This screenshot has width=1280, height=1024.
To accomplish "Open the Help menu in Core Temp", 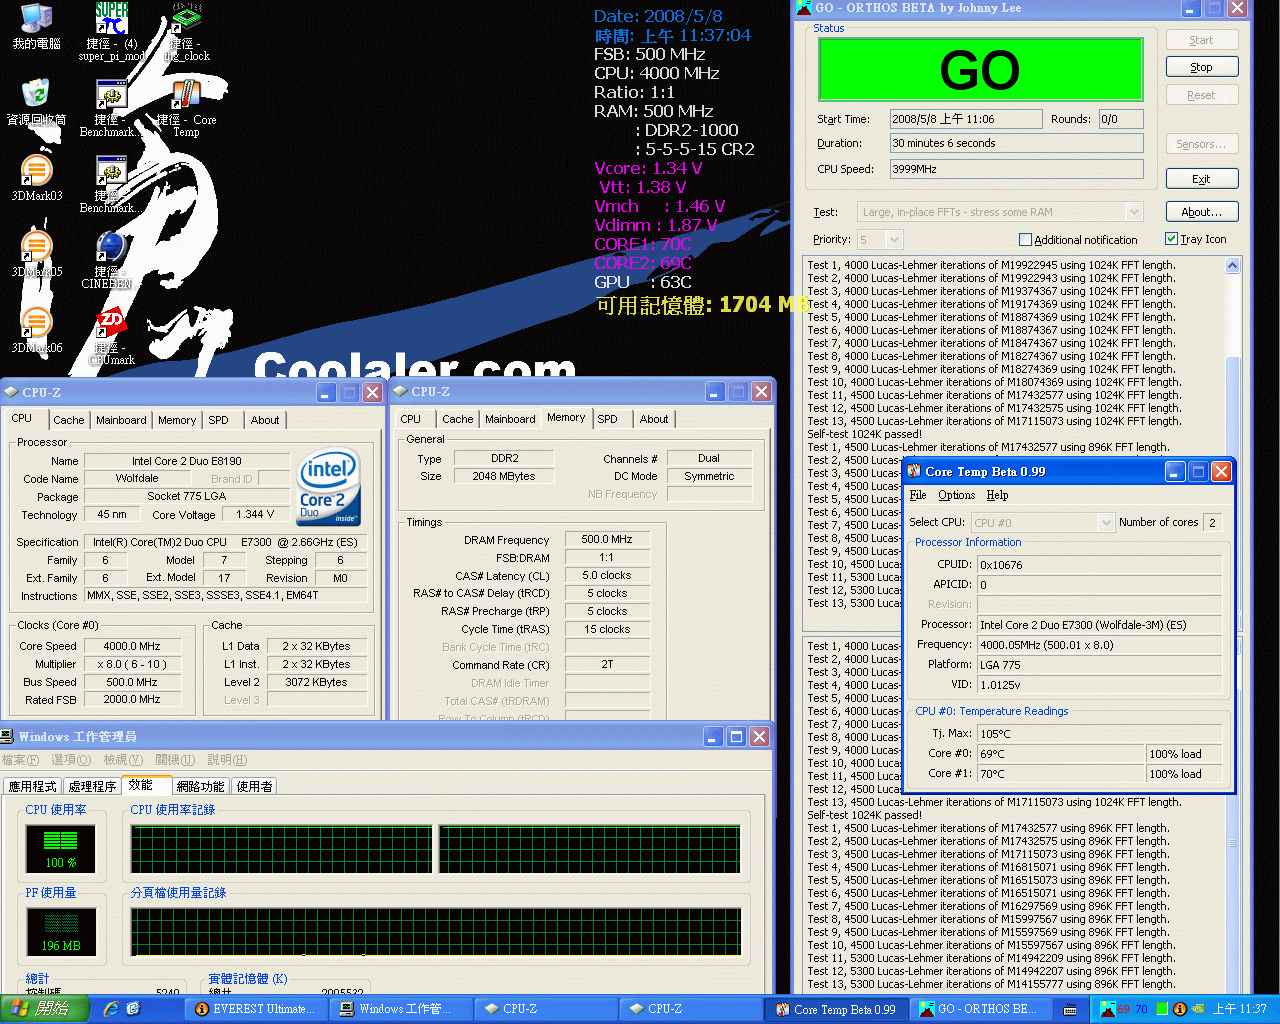I will tap(997, 495).
